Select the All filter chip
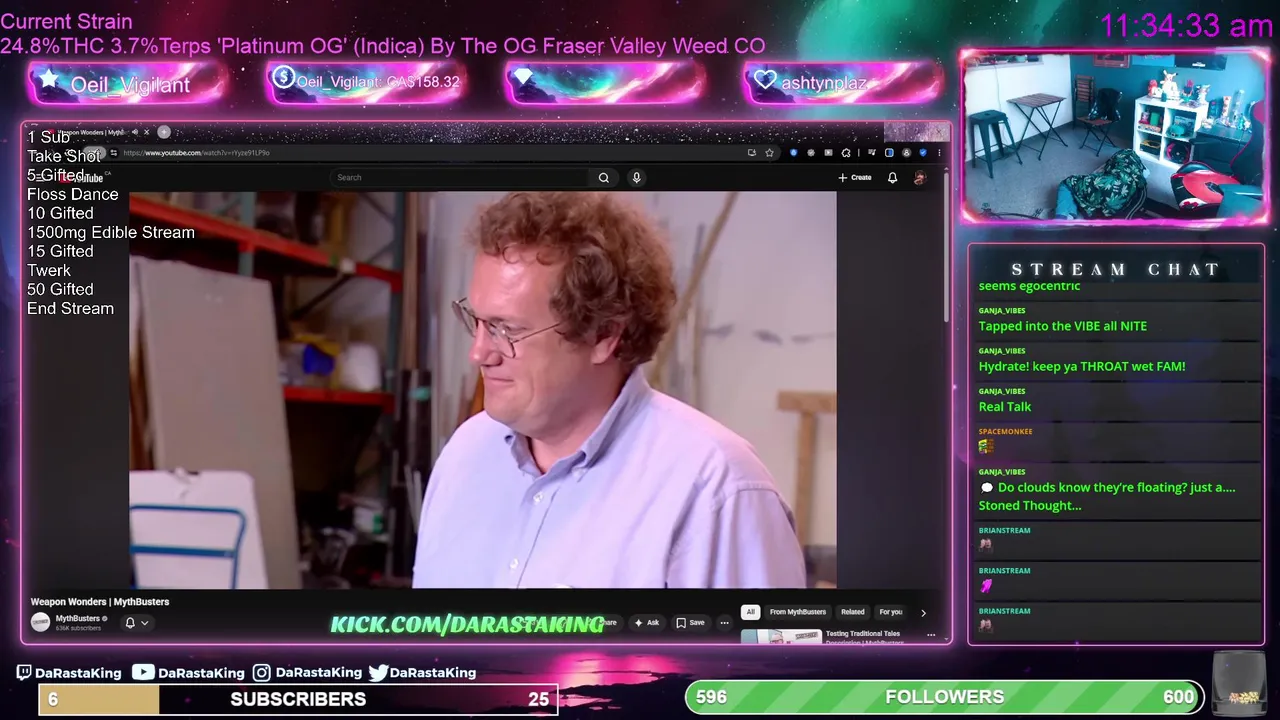This screenshot has height=720, width=1280. coord(750,612)
